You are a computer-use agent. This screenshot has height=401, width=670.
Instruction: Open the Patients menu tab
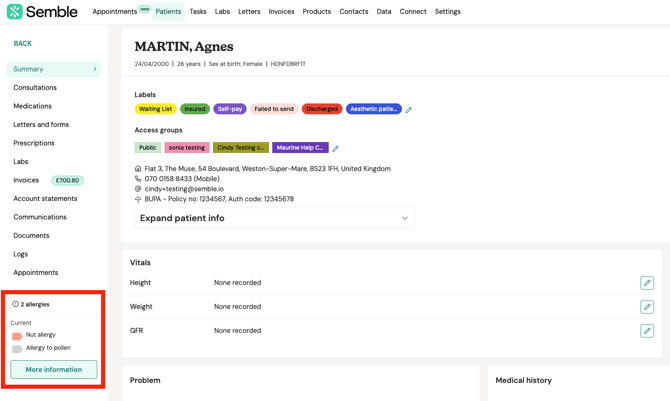(168, 12)
